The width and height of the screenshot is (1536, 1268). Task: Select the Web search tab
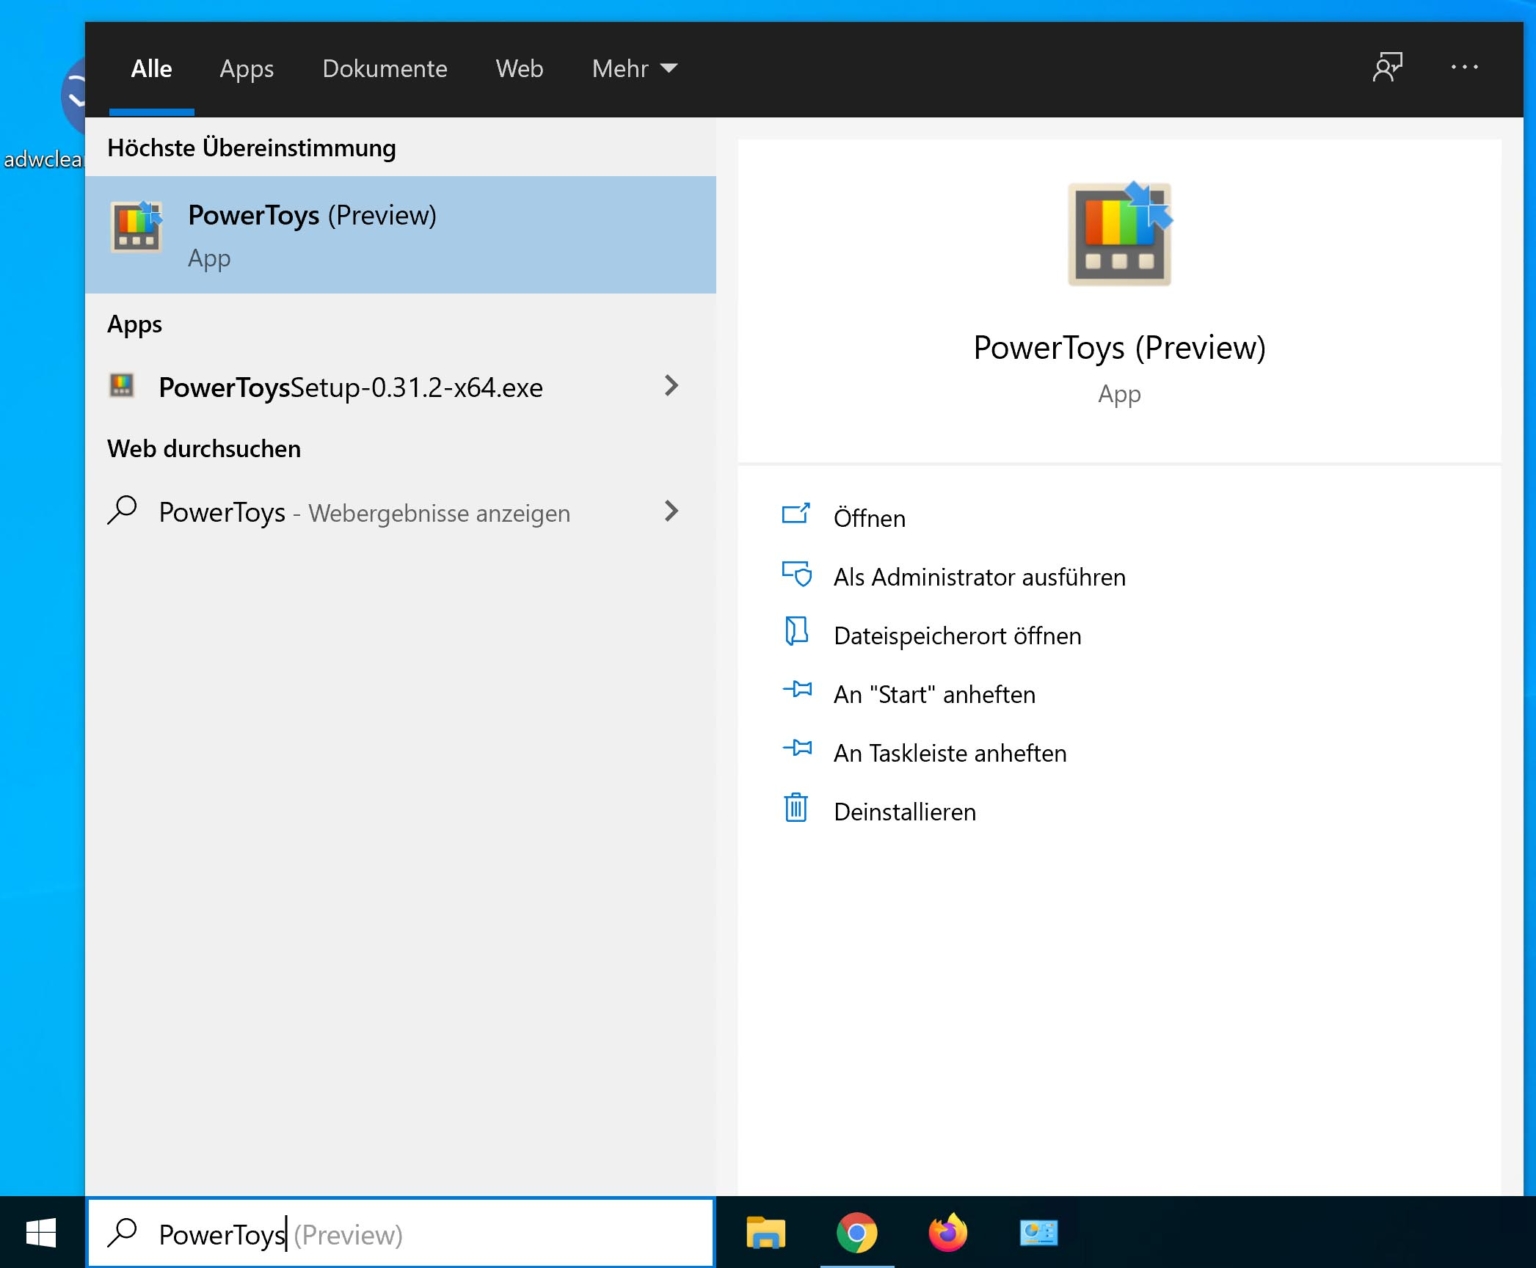[x=519, y=68]
